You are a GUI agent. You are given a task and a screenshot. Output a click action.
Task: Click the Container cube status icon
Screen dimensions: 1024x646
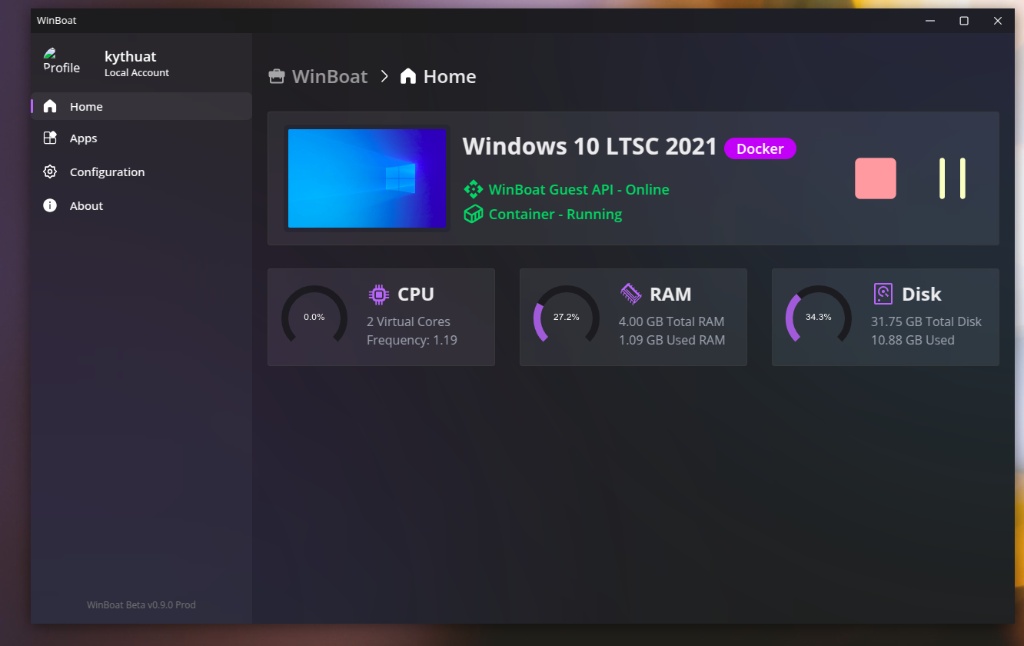[x=473, y=214]
